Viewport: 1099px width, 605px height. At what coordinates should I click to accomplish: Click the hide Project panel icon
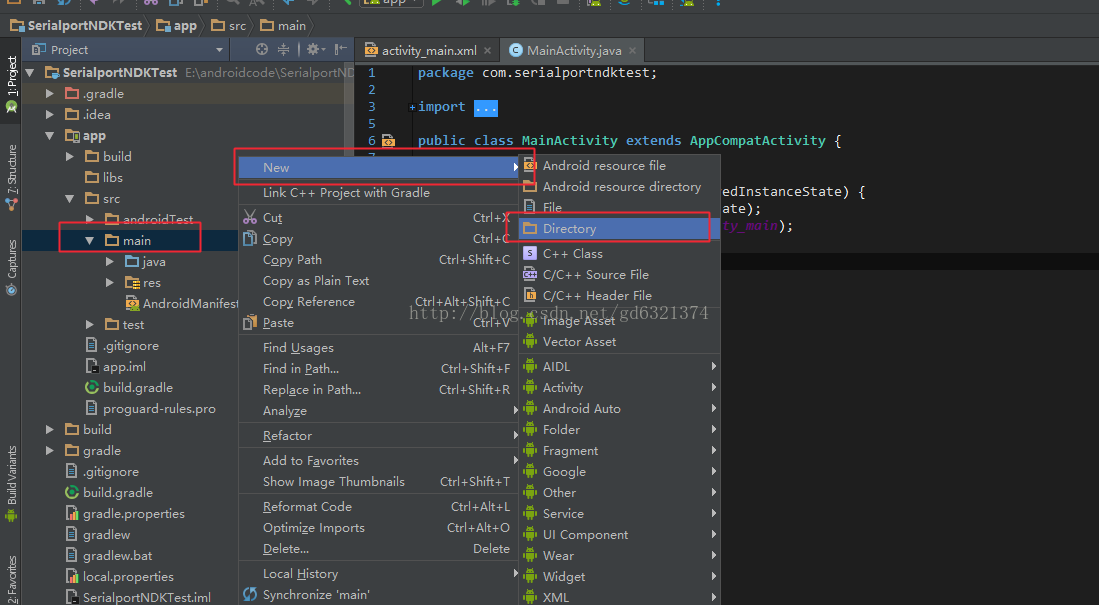(341, 49)
